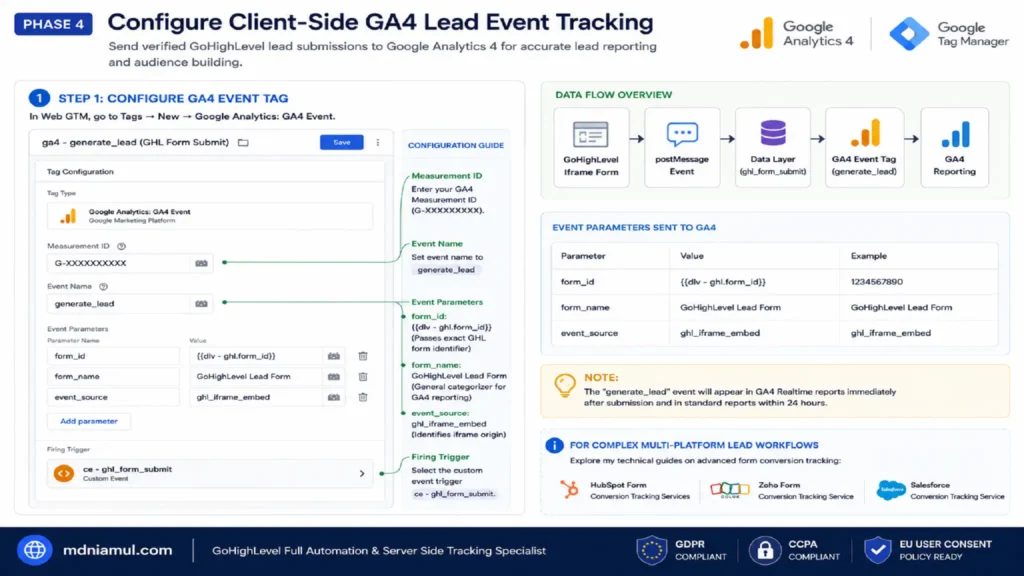Open variable picker for Measurement ID

201,263
